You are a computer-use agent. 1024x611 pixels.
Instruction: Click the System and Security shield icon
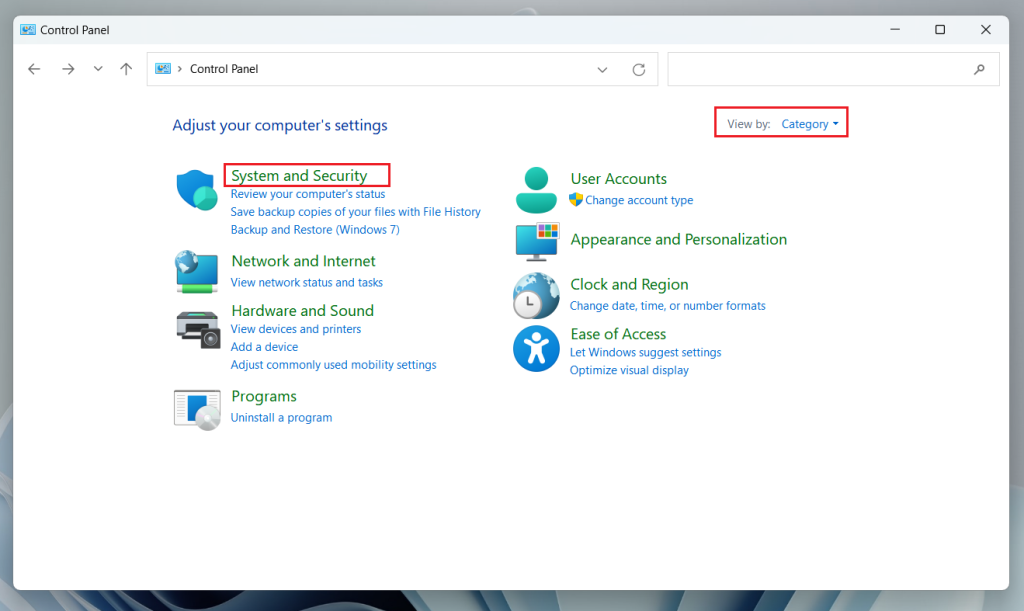(x=196, y=190)
